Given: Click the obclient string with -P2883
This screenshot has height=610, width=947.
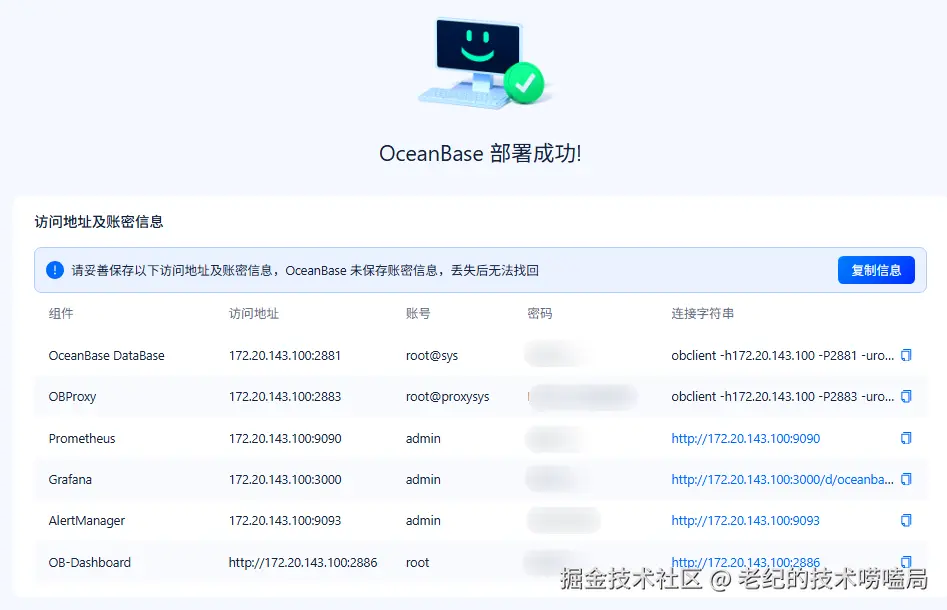Looking at the screenshot, I should coord(782,397).
